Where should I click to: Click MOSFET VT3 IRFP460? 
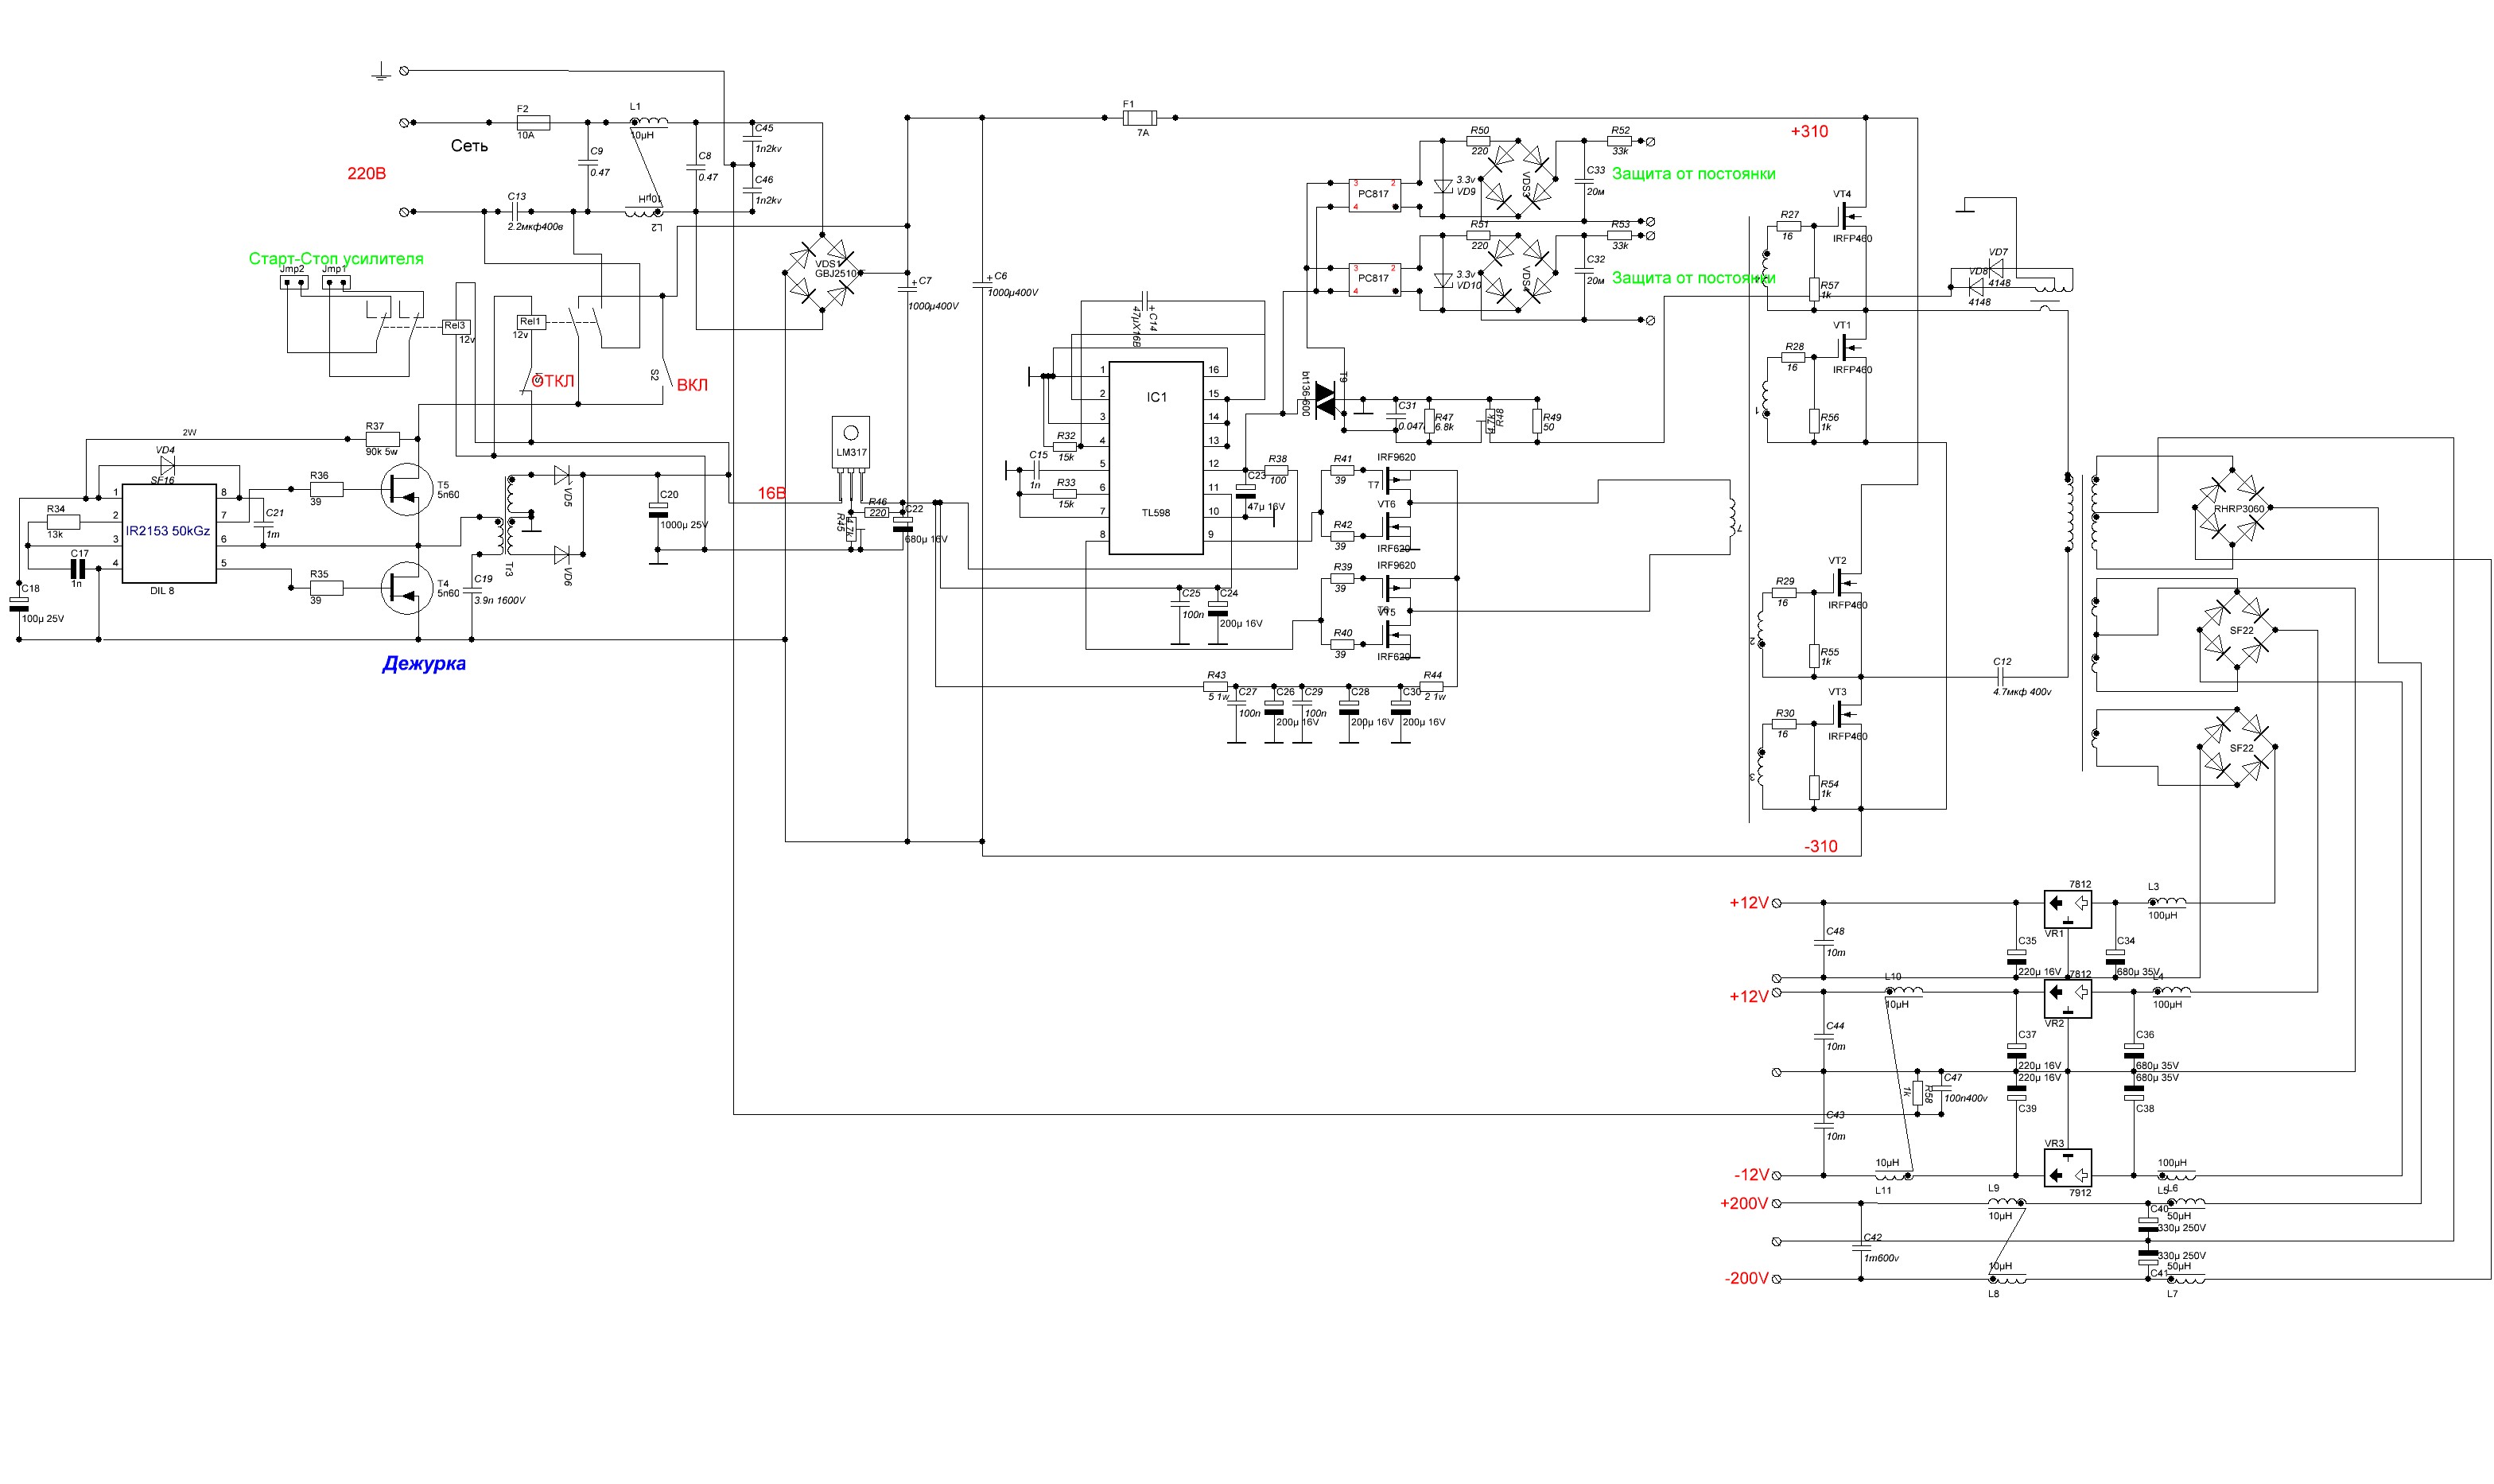tap(1846, 714)
